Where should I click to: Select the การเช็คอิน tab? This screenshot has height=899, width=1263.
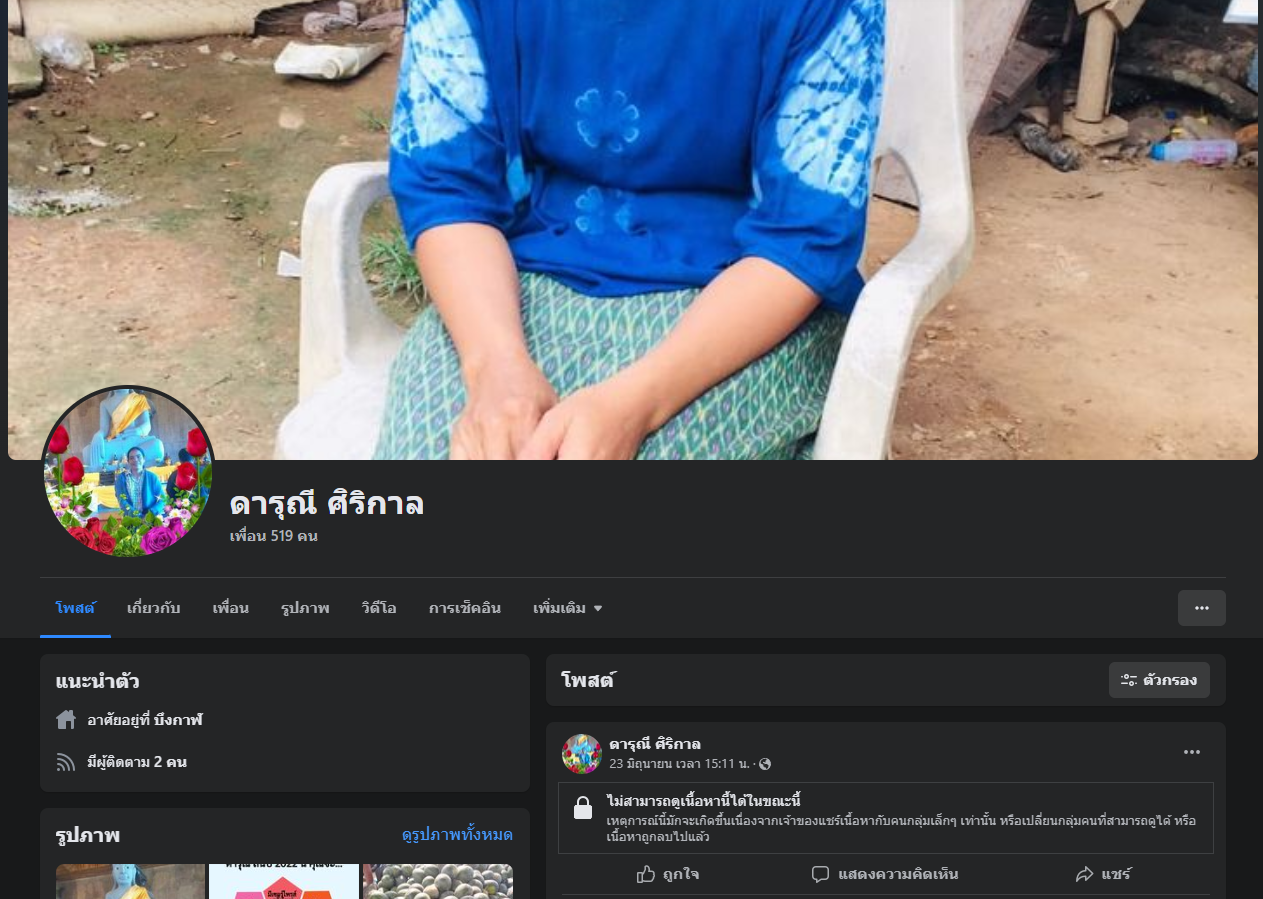[x=465, y=608]
